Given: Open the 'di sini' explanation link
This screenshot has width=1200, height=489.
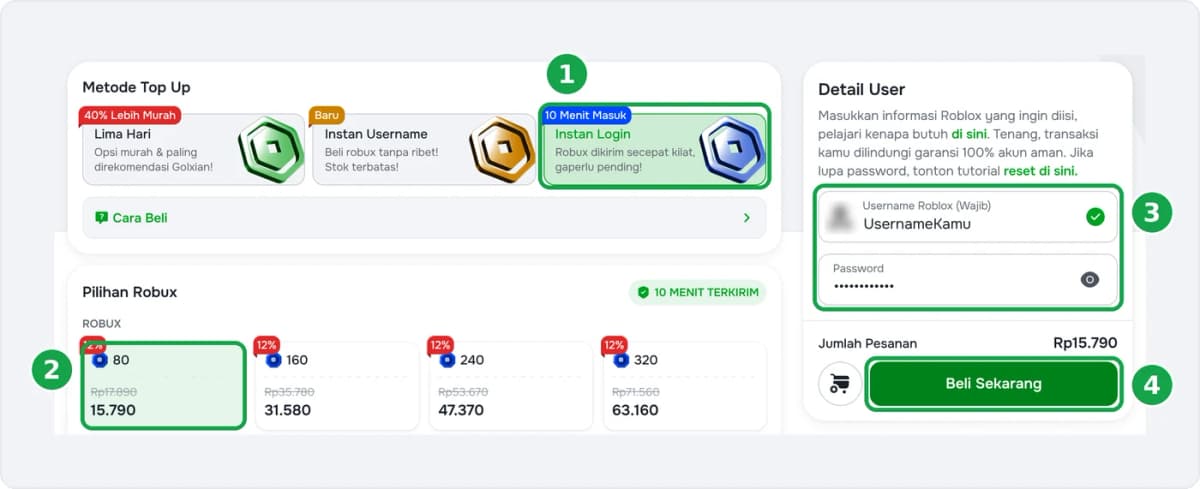Looking at the screenshot, I should [x=971, y=133].
